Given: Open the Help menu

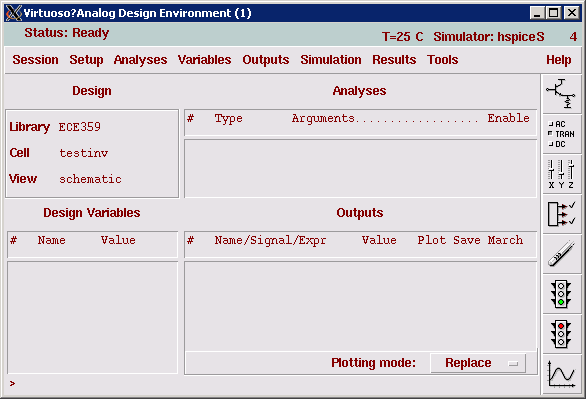Looking at the screenshot, I should (x=559, y=60).
